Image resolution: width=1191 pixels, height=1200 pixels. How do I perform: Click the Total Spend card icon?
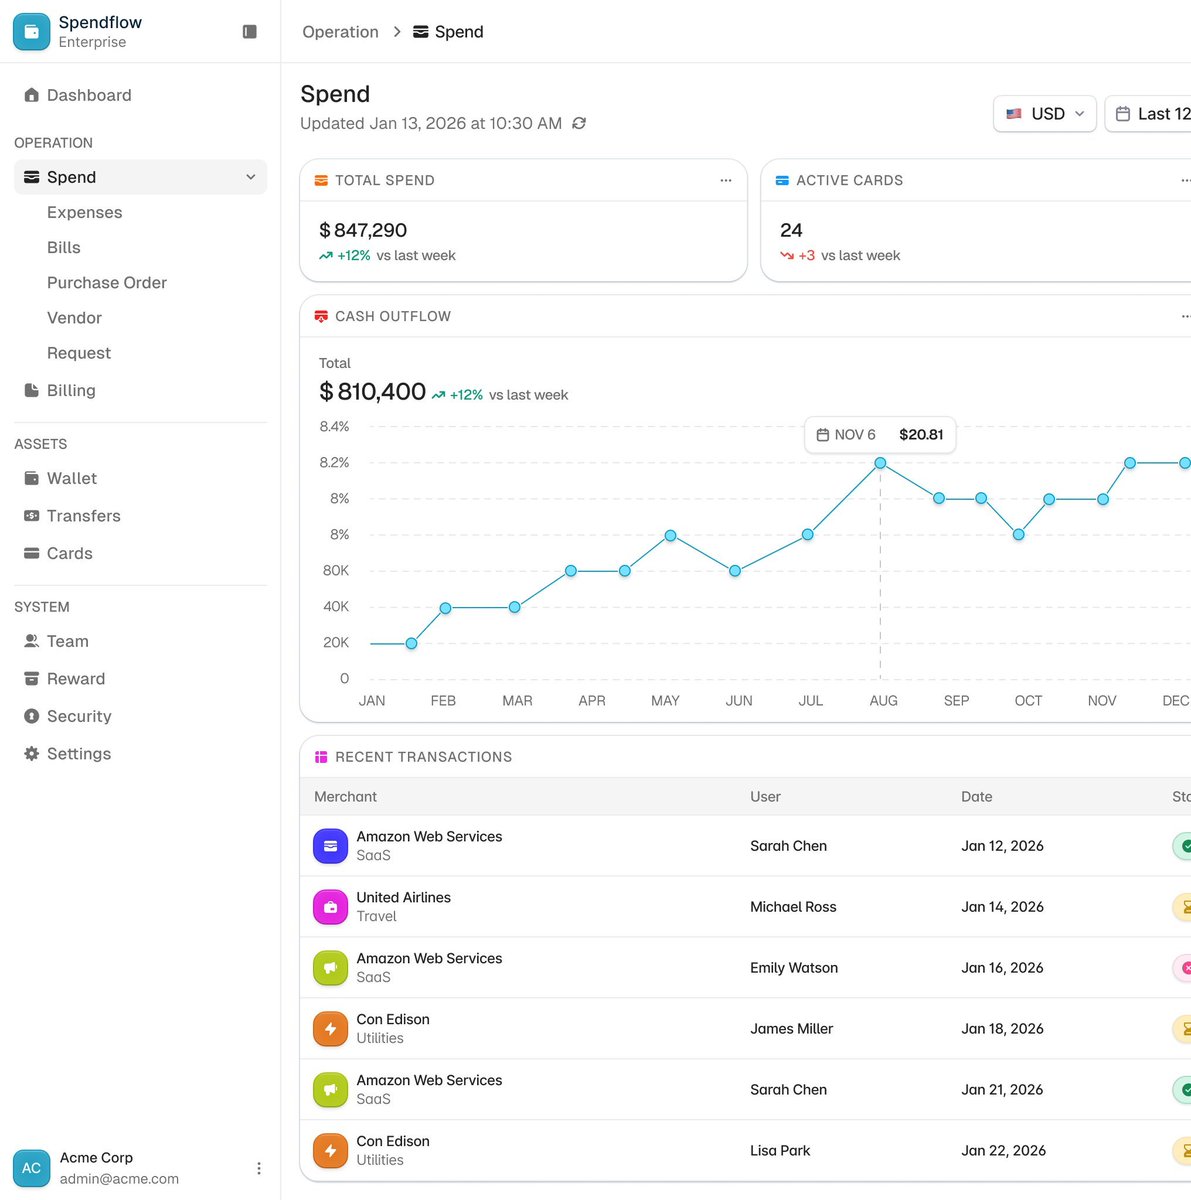click(321, 180)
